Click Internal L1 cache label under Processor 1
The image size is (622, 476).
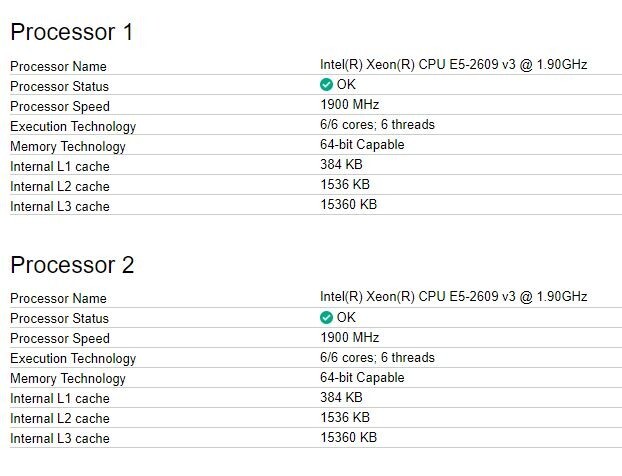(60, 166)
